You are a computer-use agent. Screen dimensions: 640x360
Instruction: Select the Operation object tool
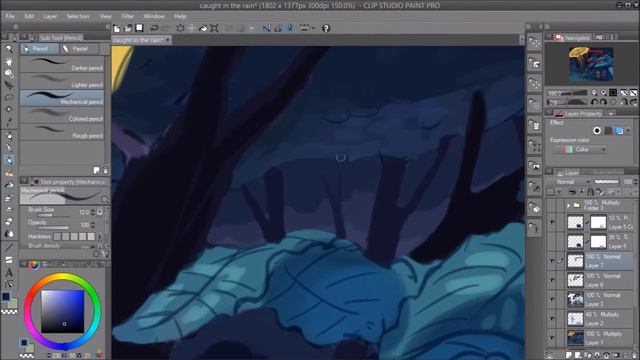(x=9, y=73)
